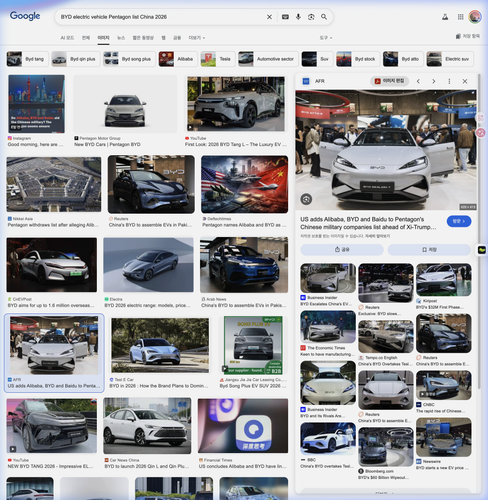Open Electra BYD 2026 electric range thumbnail
This screenshot has height=500, width=488.
148,265
